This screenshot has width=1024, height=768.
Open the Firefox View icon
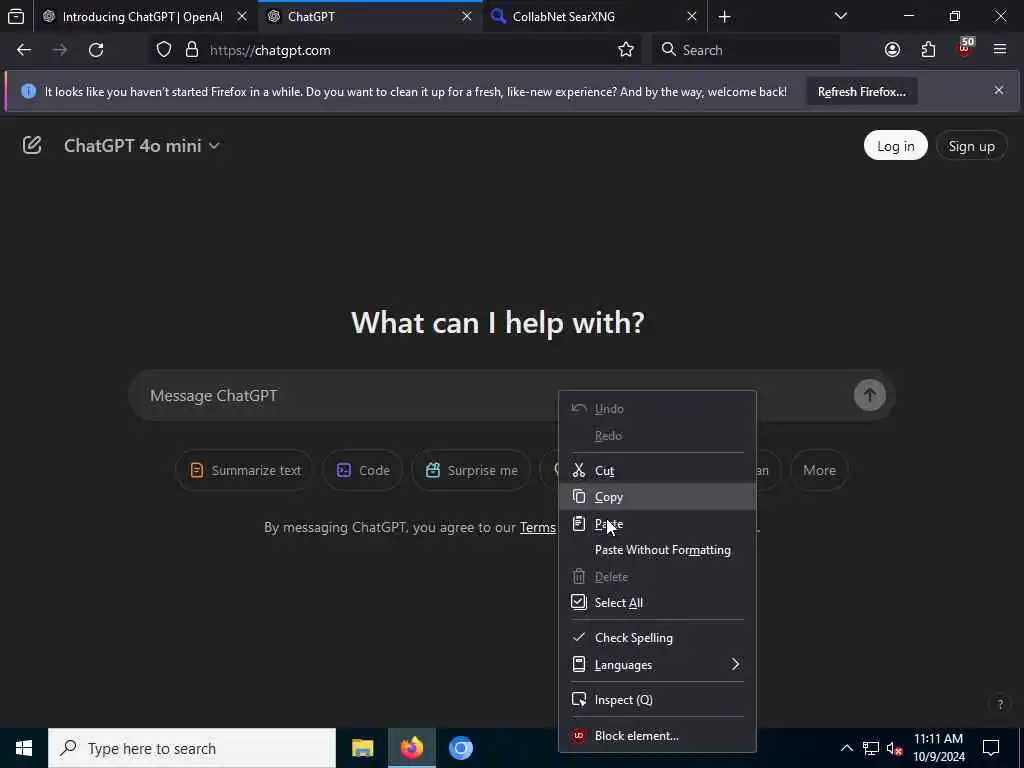coord(16,16)
